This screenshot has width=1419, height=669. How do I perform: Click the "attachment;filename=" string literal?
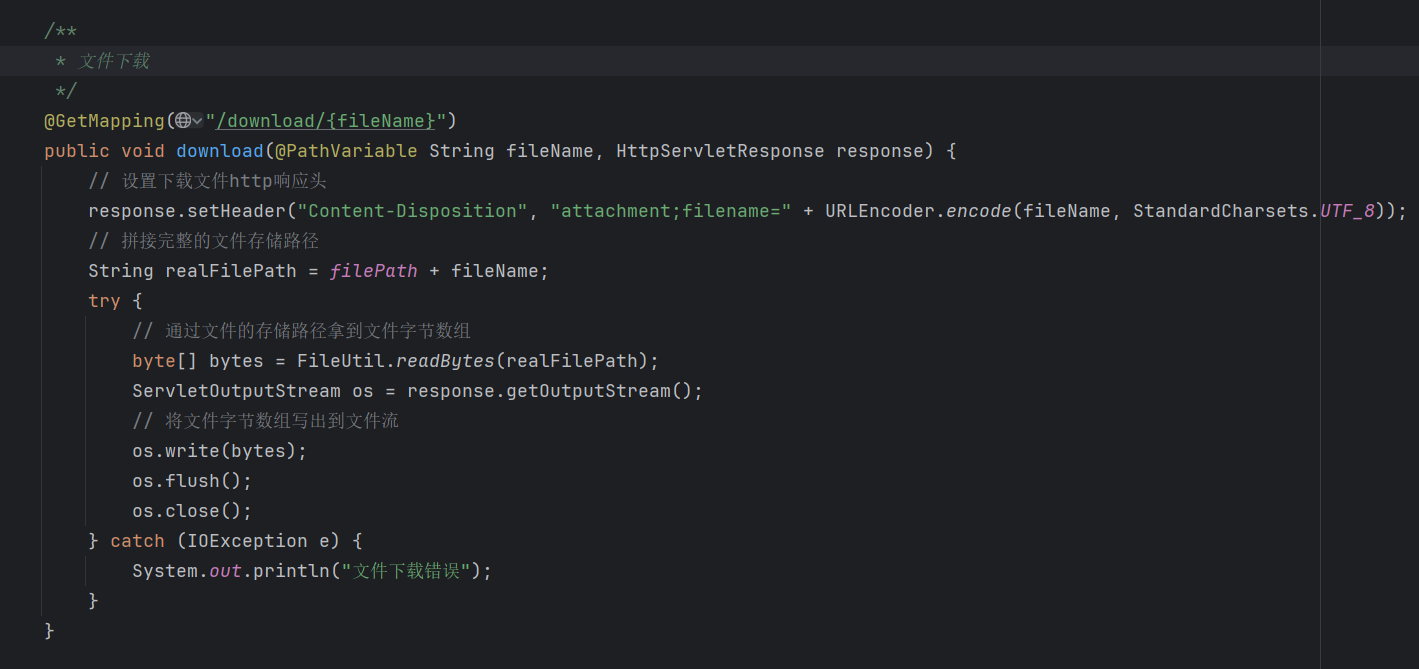click(x=671, y=211)
